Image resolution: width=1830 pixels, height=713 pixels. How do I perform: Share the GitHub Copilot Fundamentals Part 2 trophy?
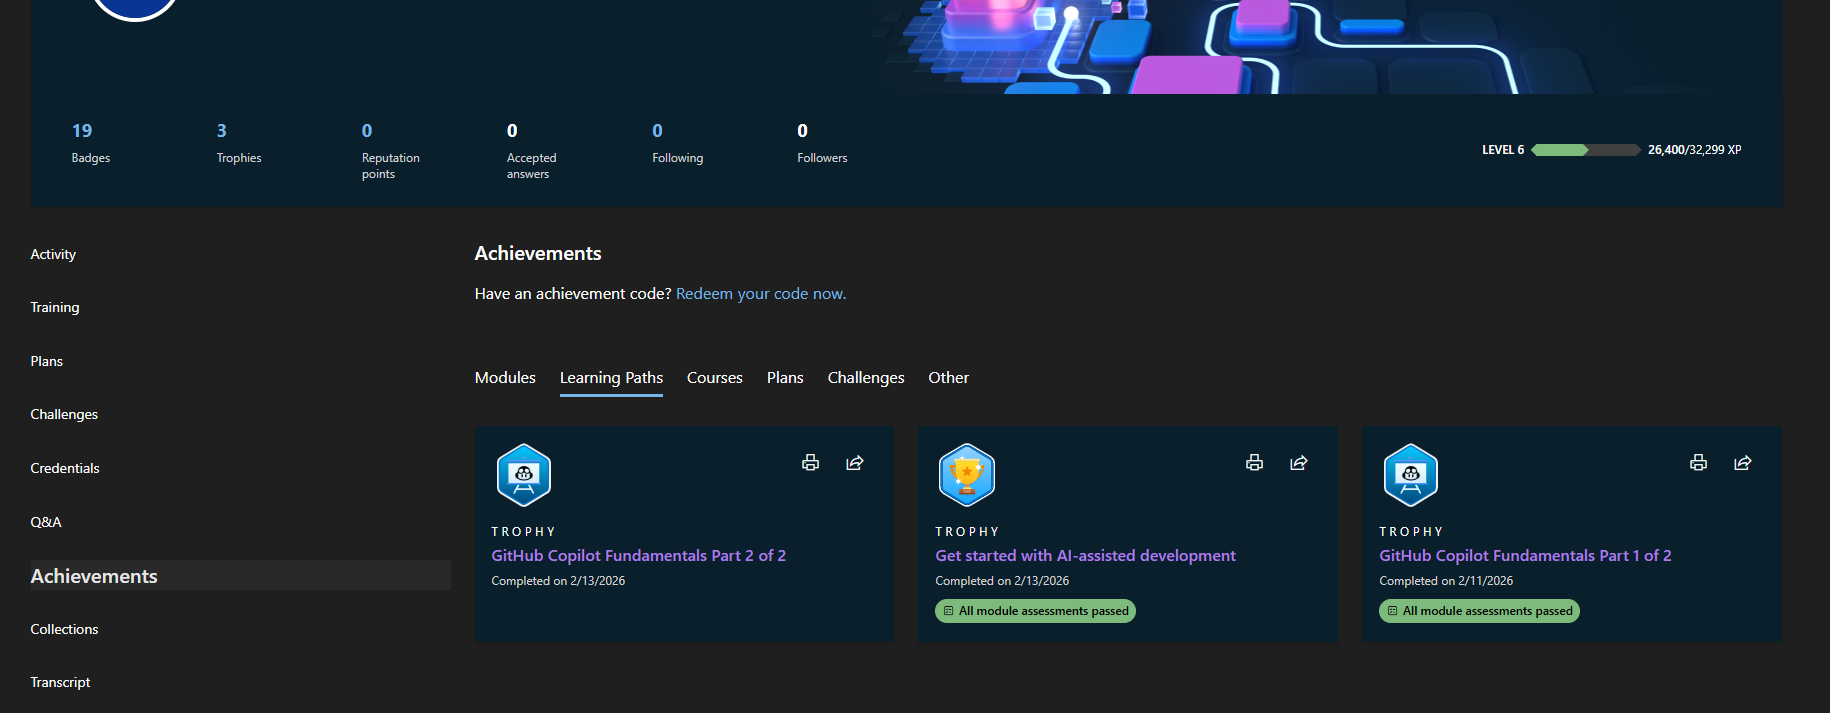pos(855,462)
